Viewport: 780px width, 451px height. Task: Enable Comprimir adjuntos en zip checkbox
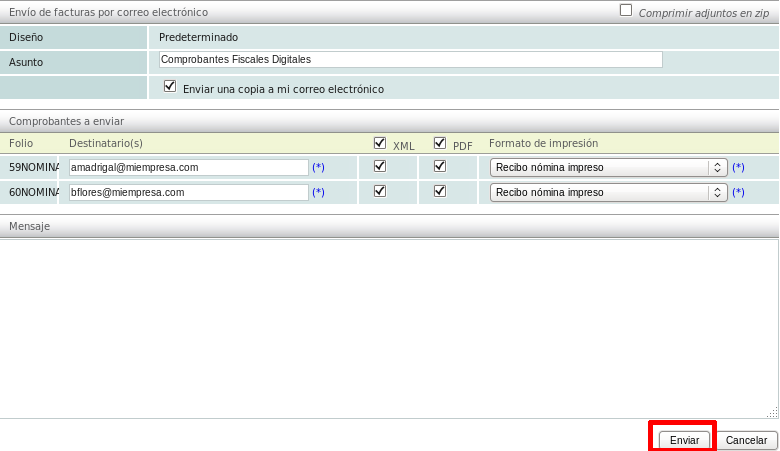click(x=626, y=10)
